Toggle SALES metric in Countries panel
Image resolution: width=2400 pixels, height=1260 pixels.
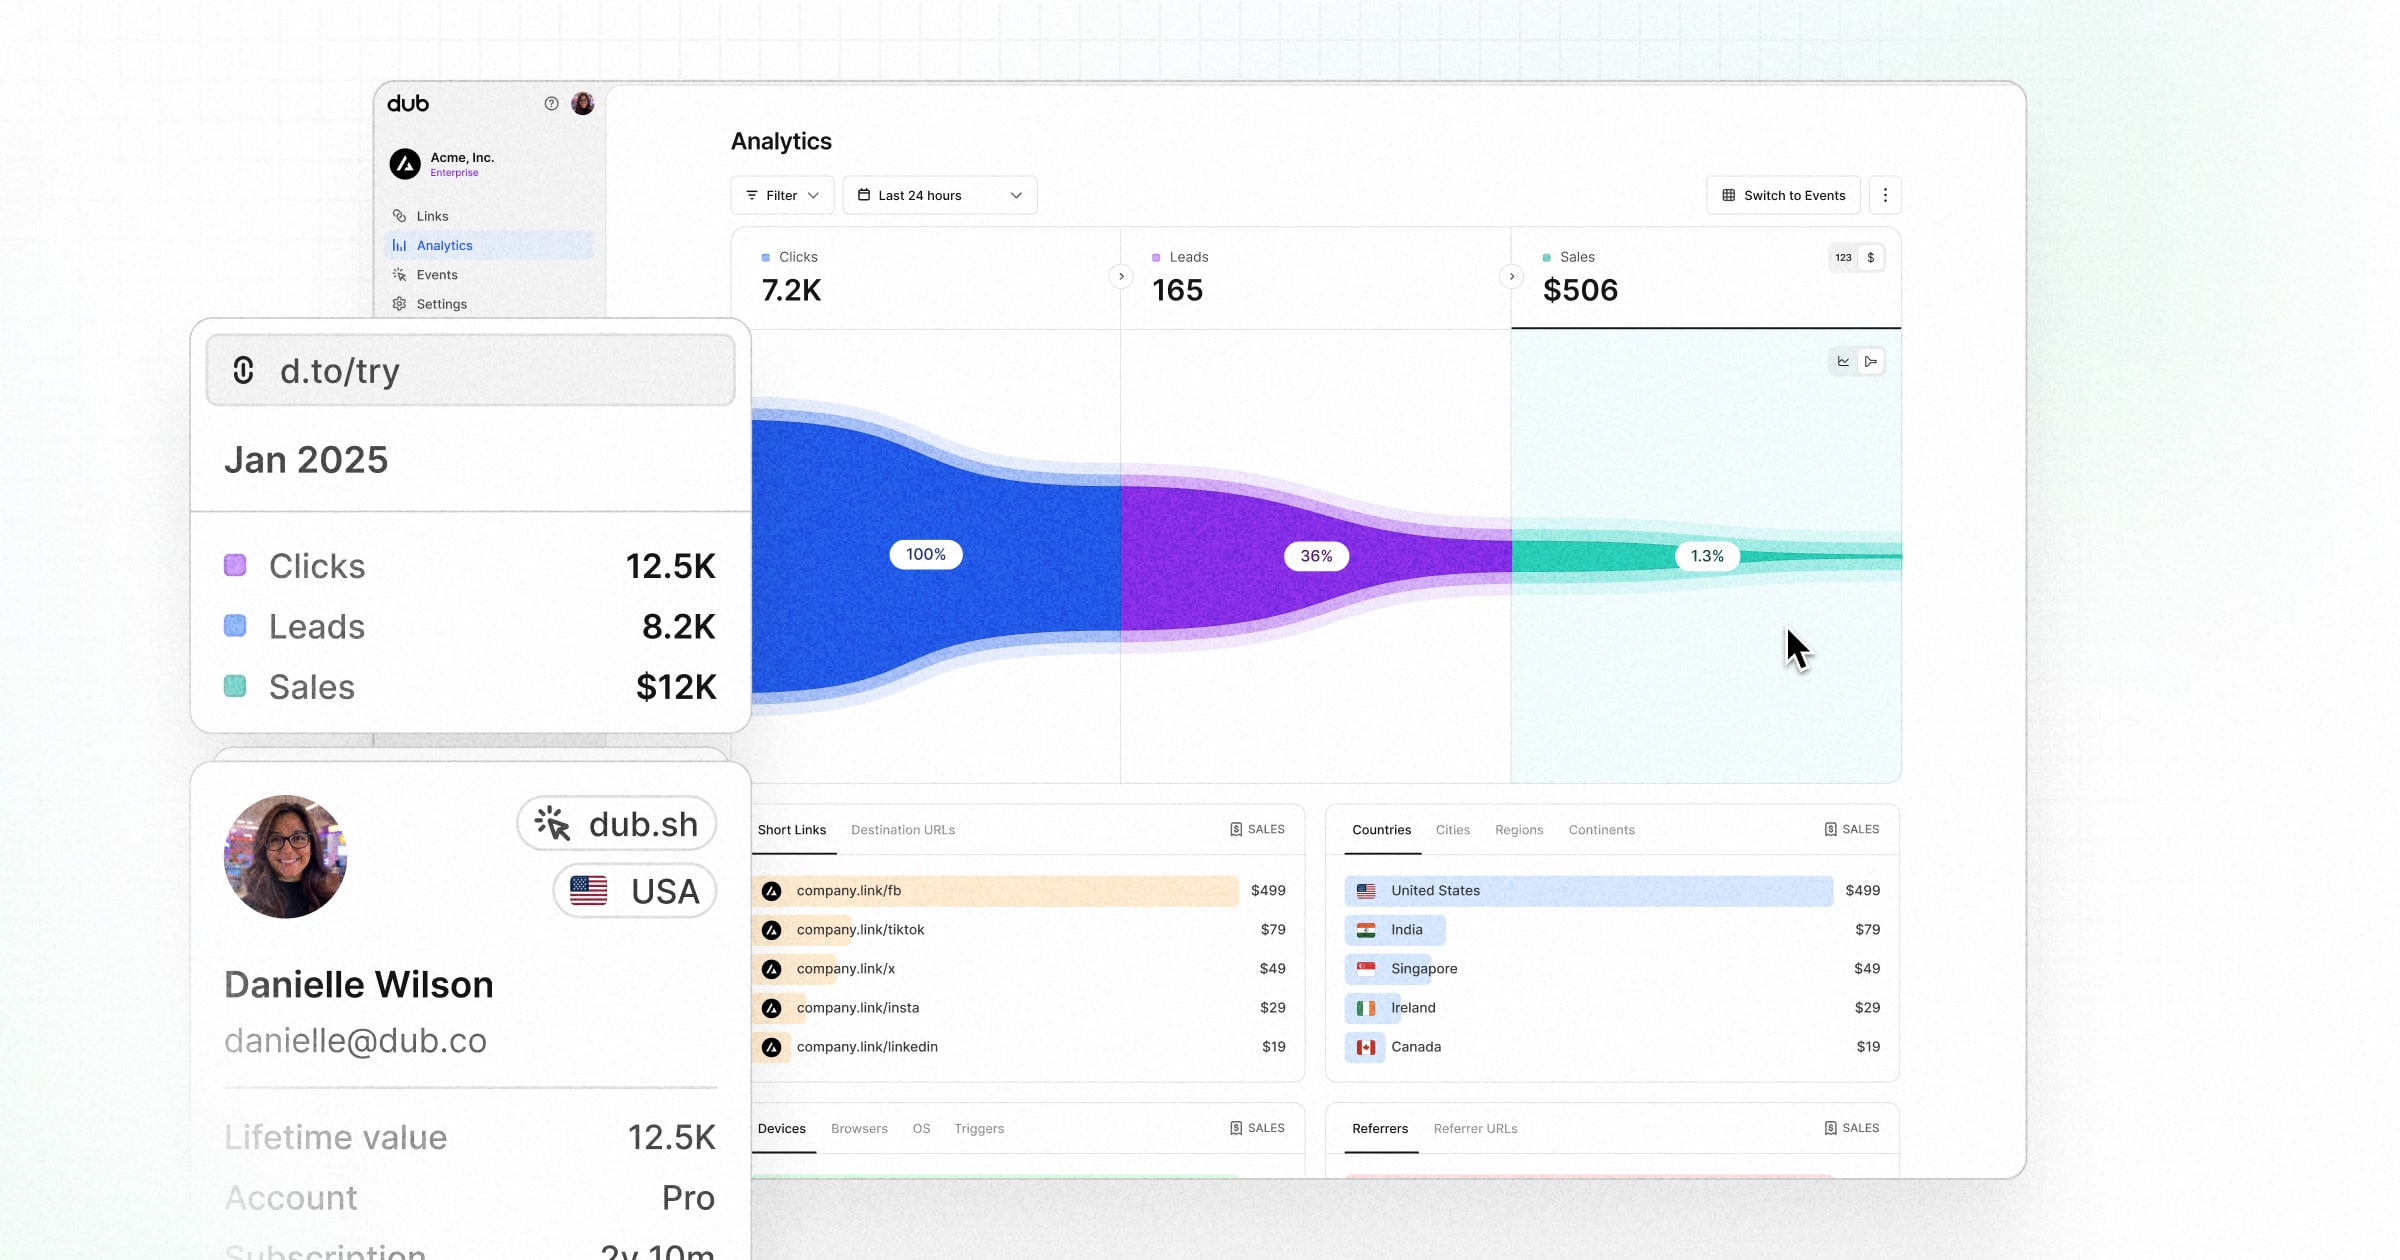coord(1852,830)
